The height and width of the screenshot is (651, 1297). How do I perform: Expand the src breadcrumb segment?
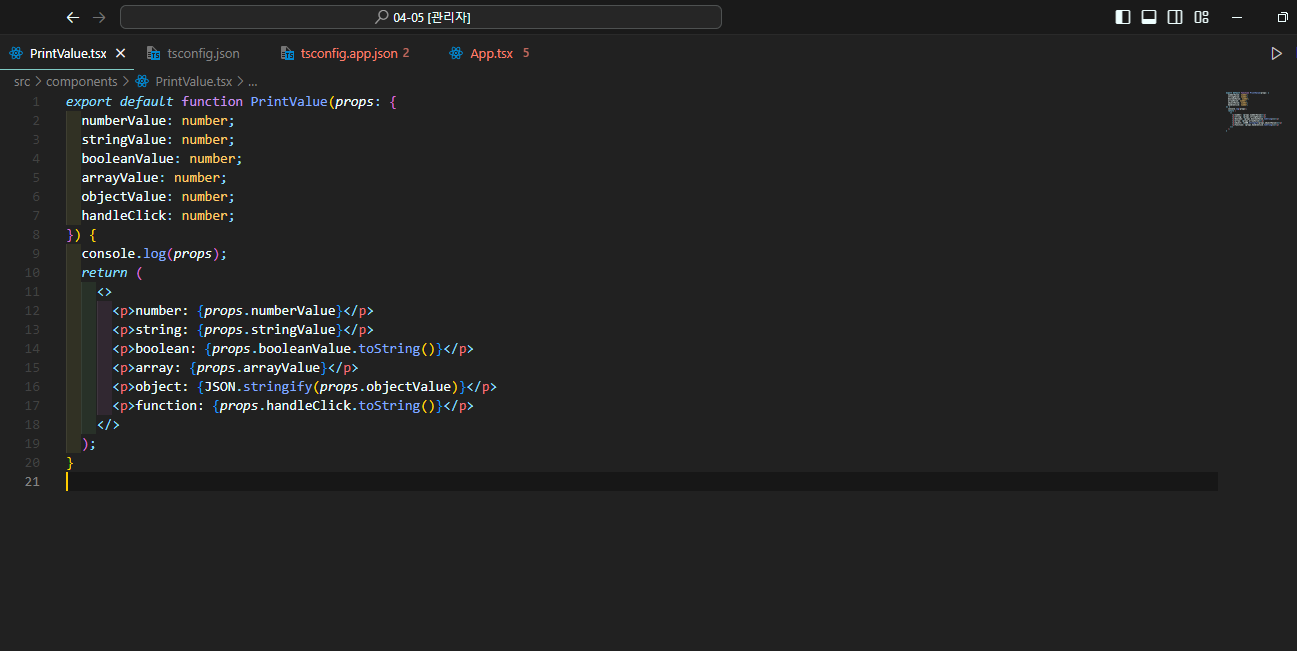[x=22, y=82]
